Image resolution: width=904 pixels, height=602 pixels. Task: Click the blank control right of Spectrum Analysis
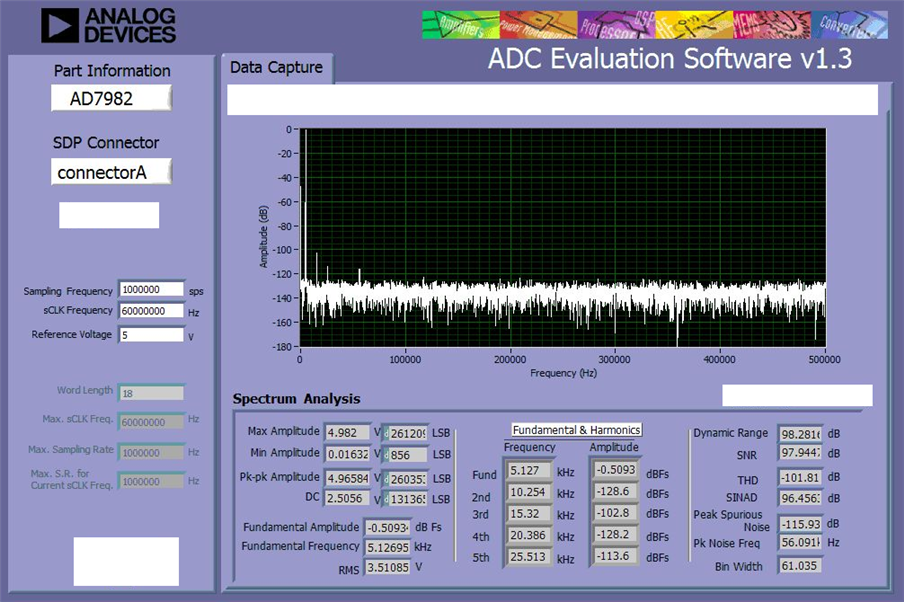click(797, 396)
